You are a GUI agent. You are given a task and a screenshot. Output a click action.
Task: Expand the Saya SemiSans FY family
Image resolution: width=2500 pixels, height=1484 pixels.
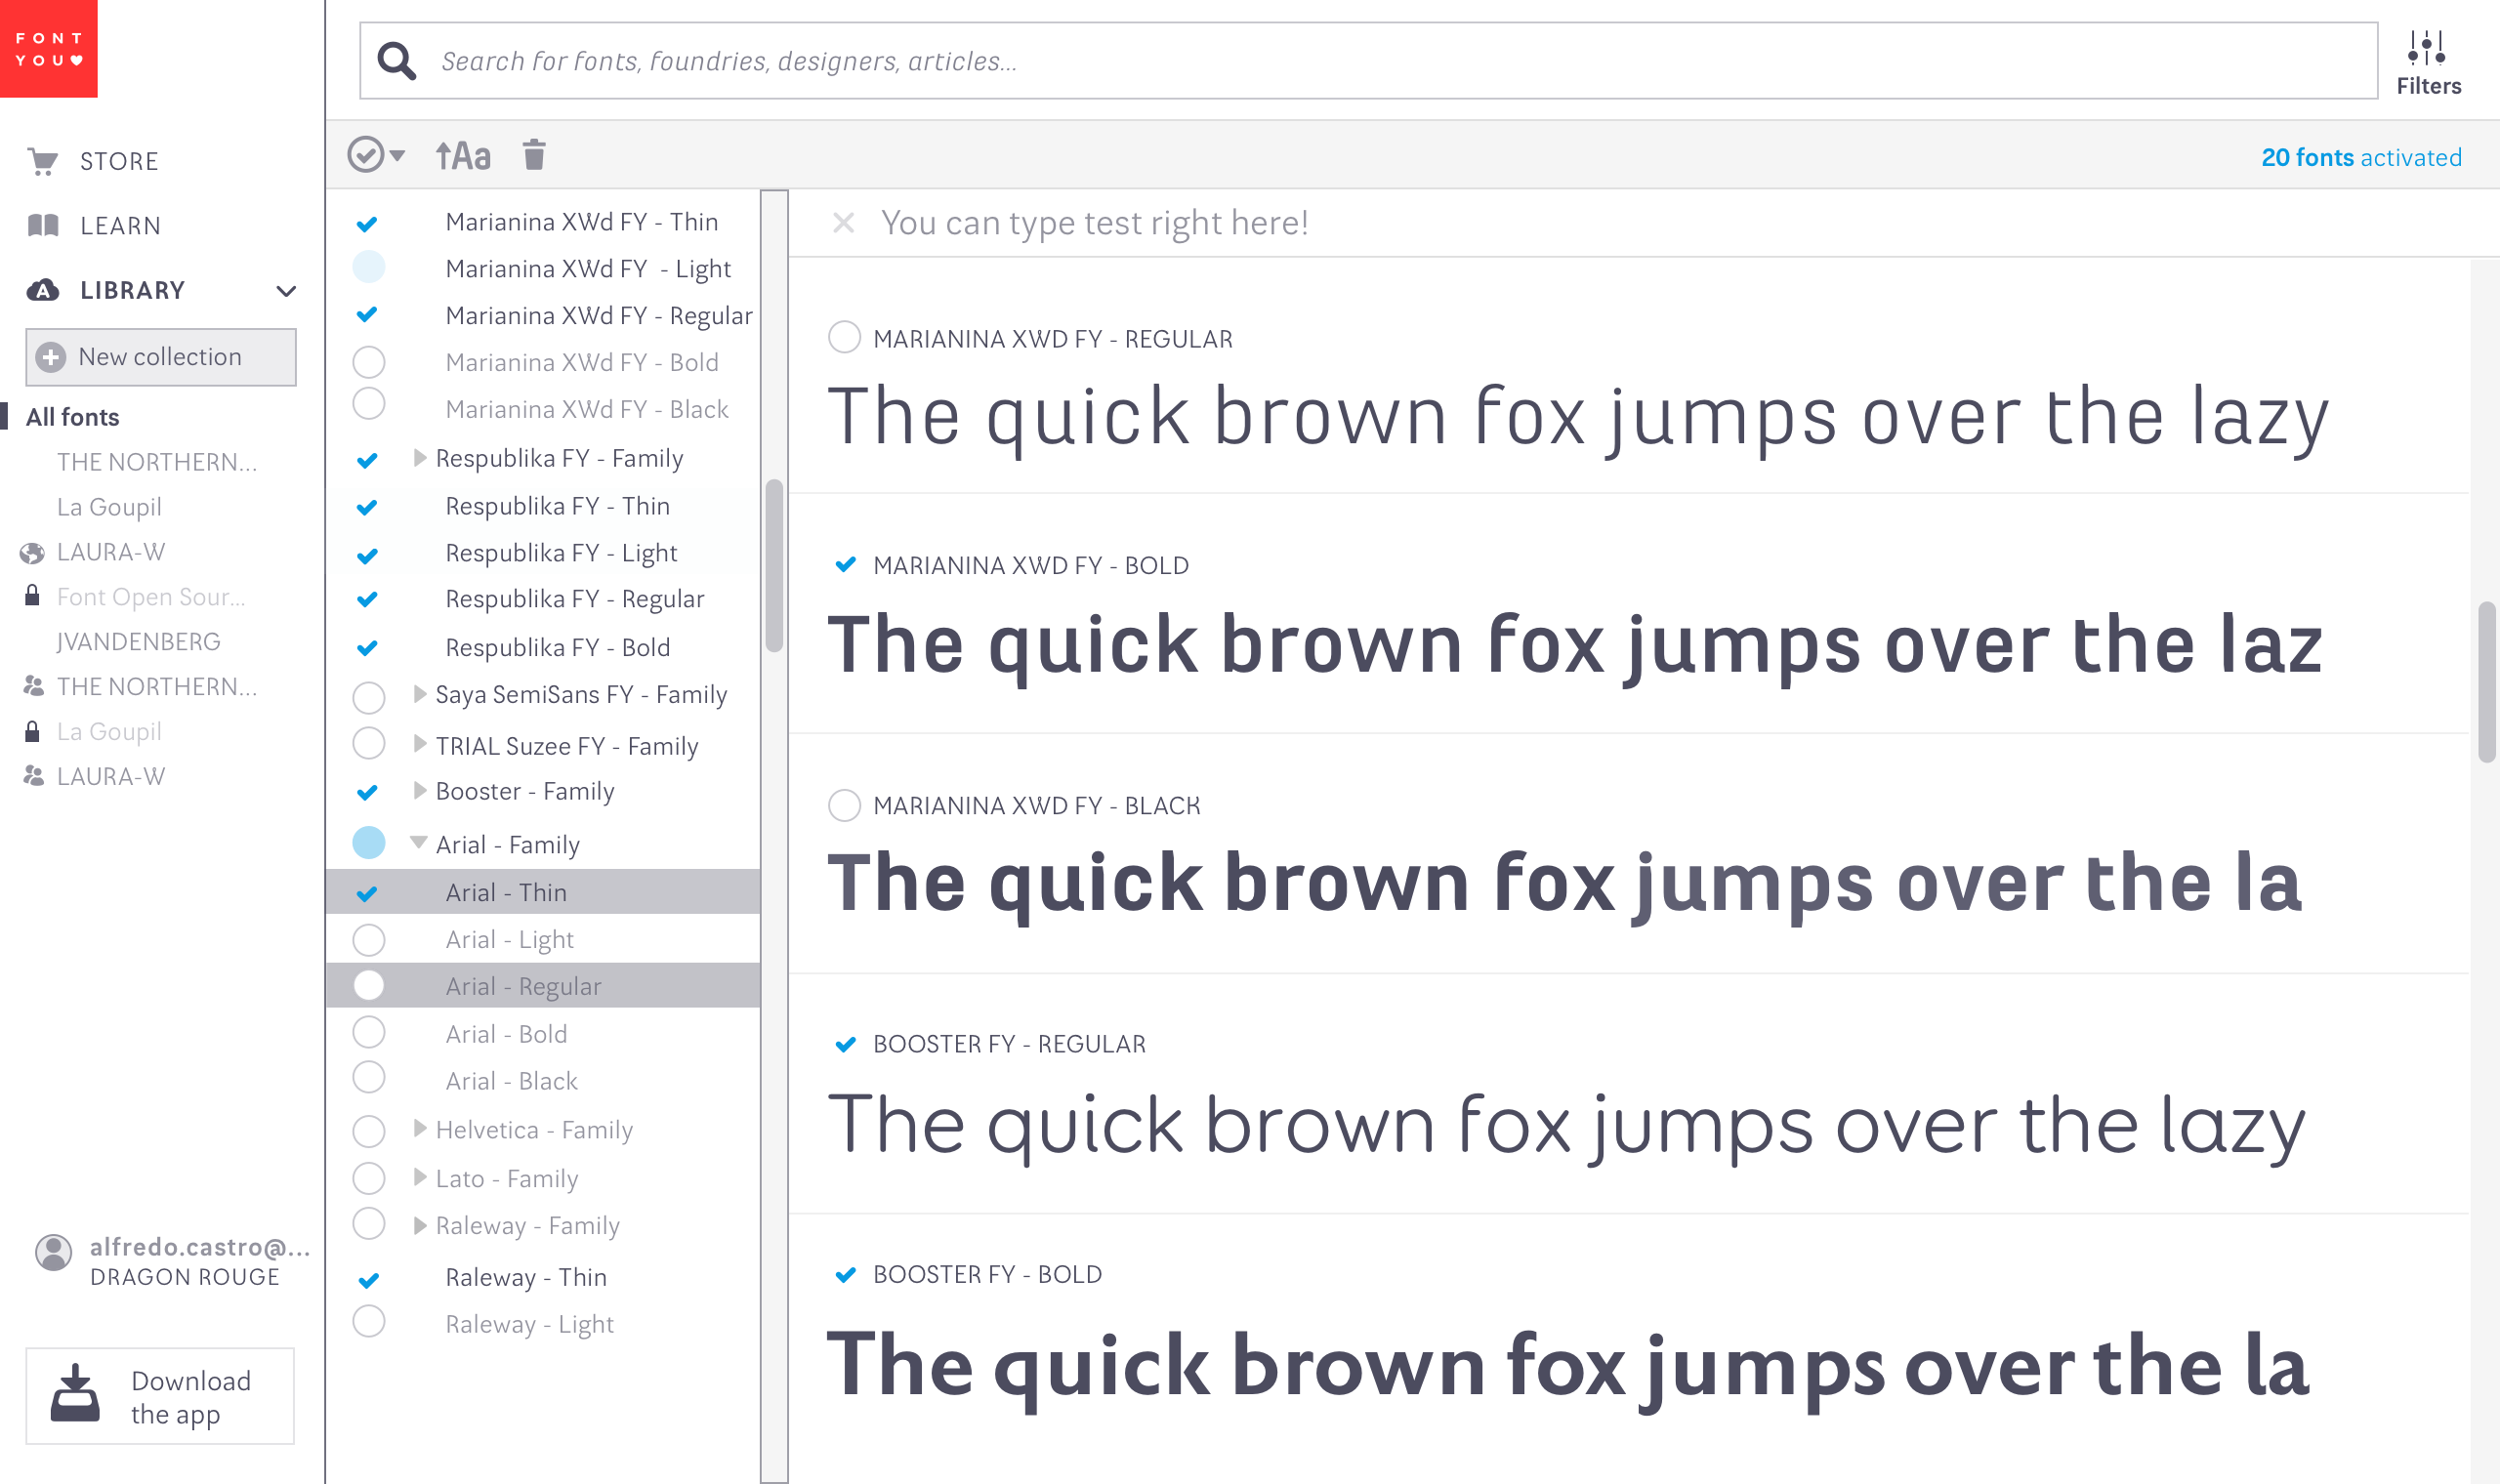click(x=420, y=694)
